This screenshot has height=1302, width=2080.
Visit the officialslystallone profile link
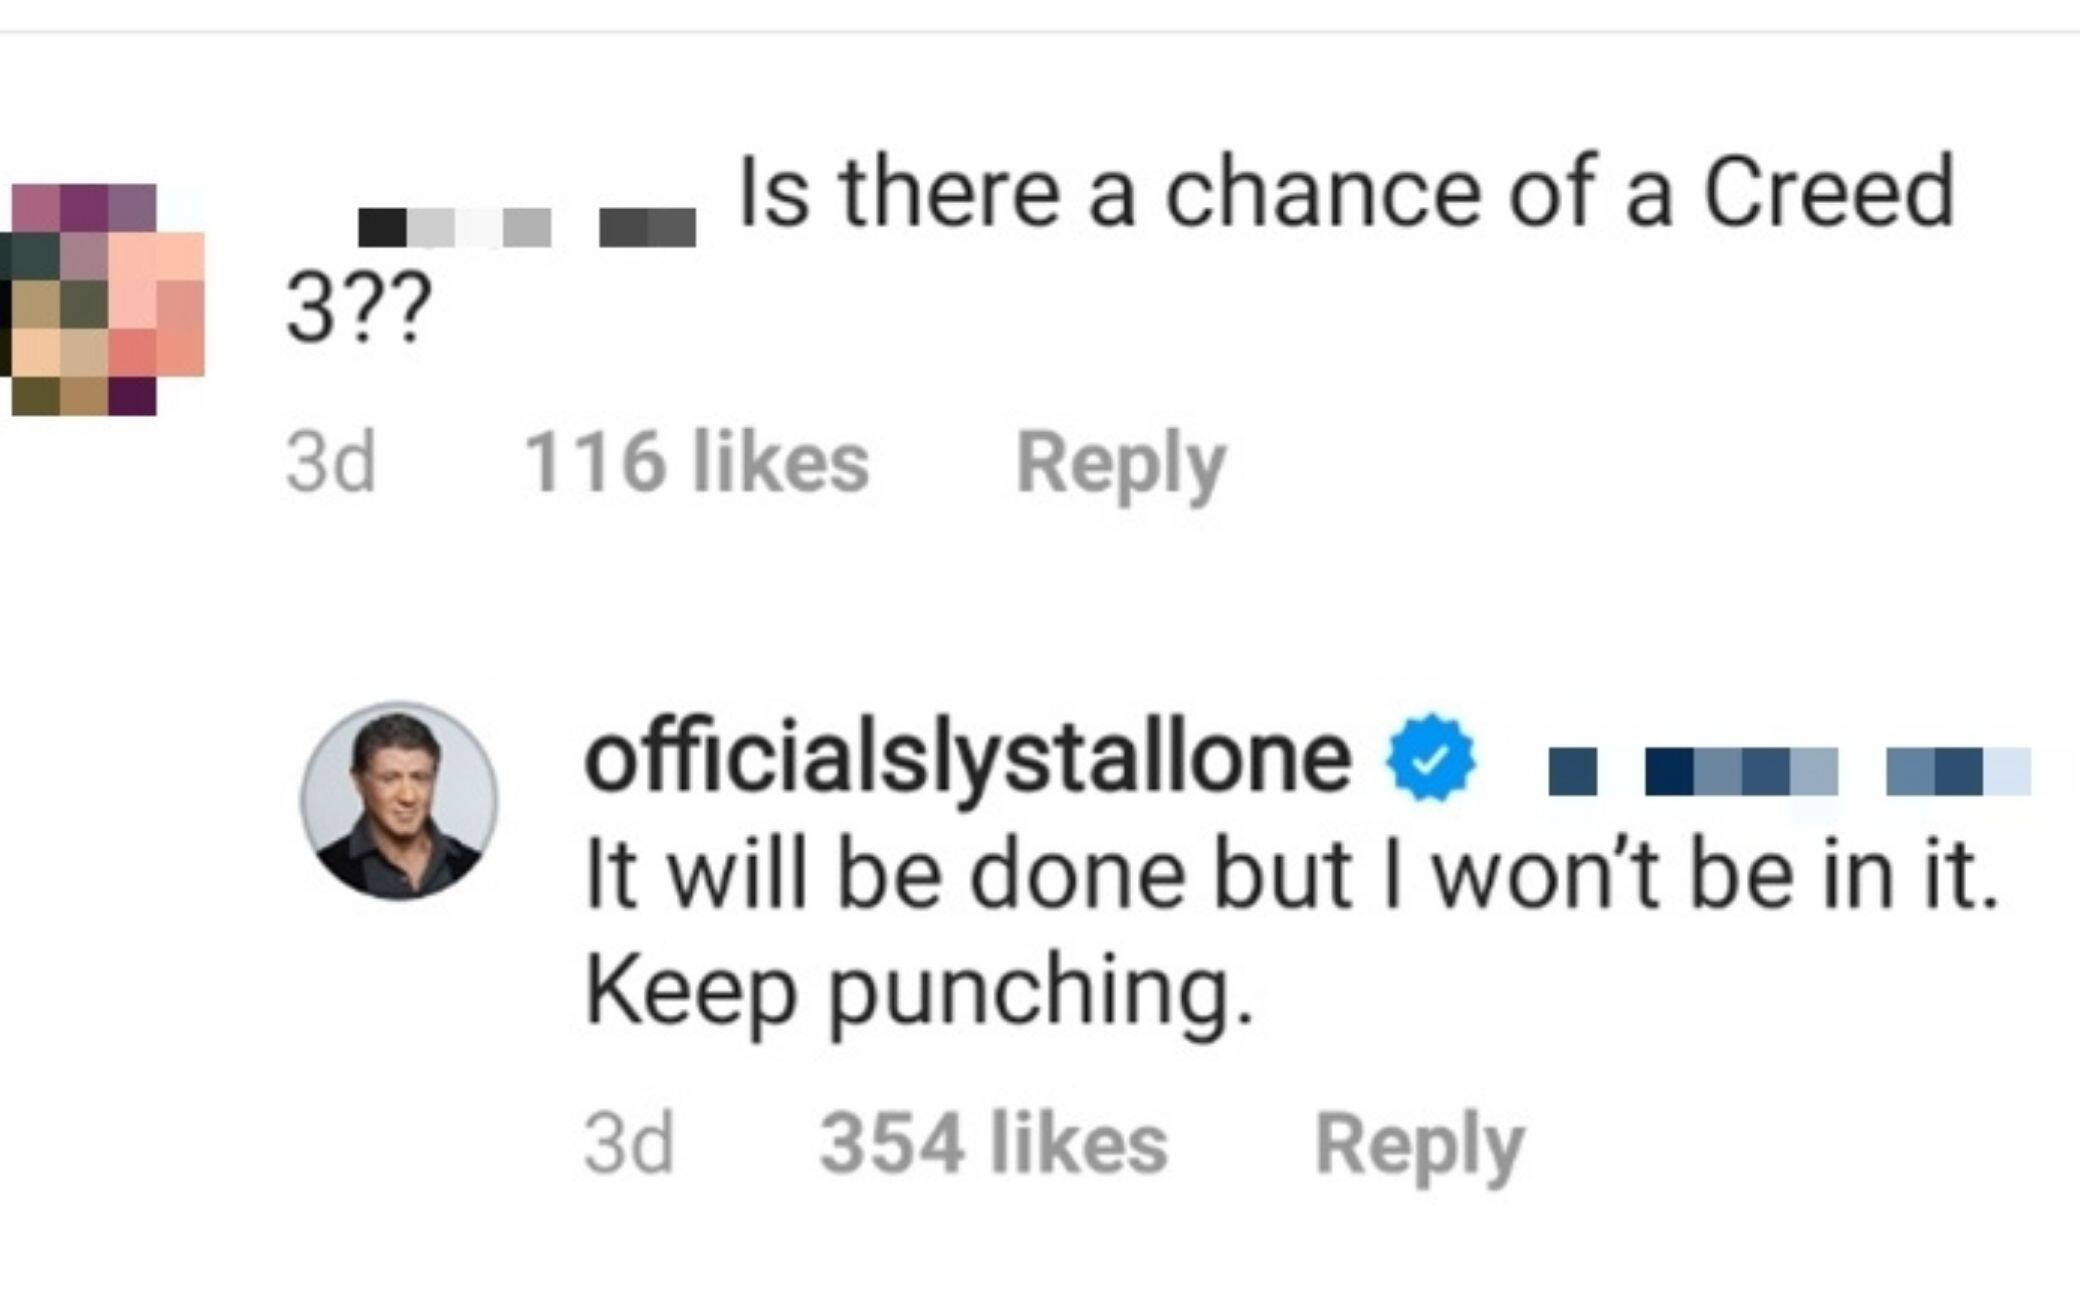pyautogui.click(x=967, y=759)
